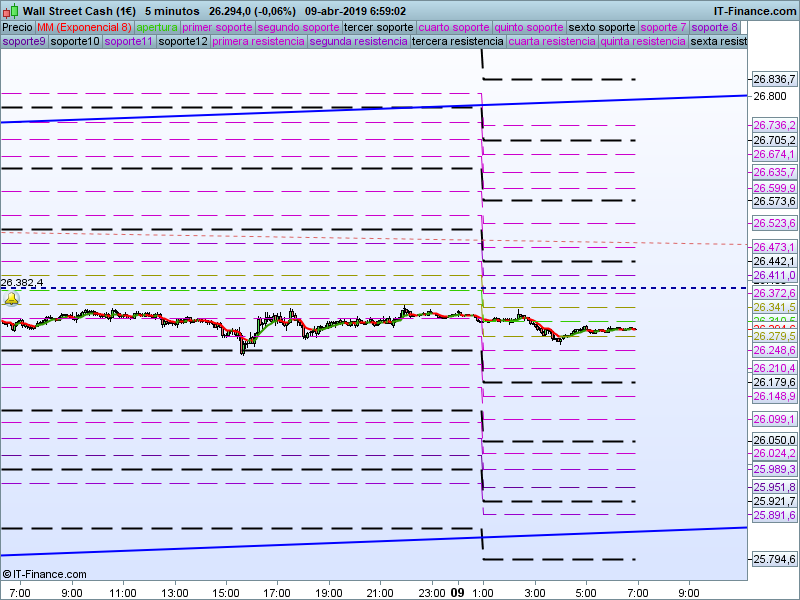This screenshot has width=800, height=600.
Task: Click the 26.674,1 price axis label
Action: [x=774, y=154]
